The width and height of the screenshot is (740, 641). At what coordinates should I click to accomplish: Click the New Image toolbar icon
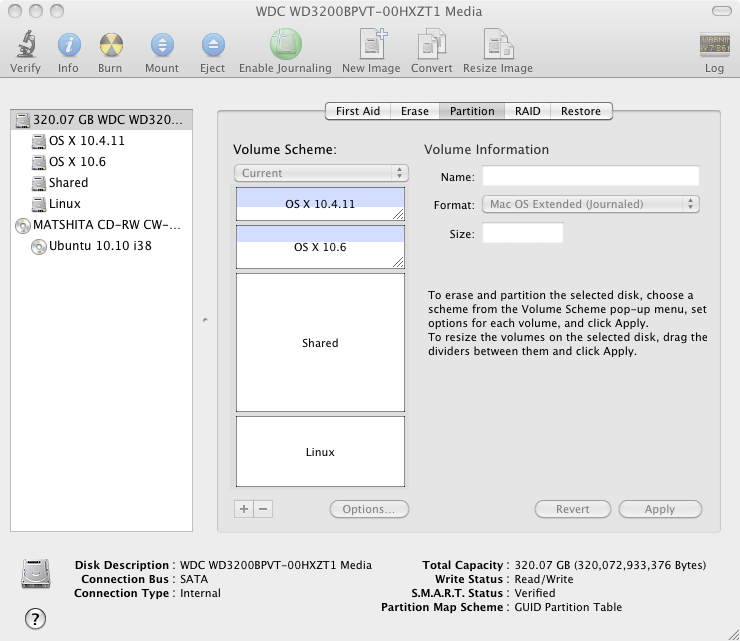[x=372, y=43]
